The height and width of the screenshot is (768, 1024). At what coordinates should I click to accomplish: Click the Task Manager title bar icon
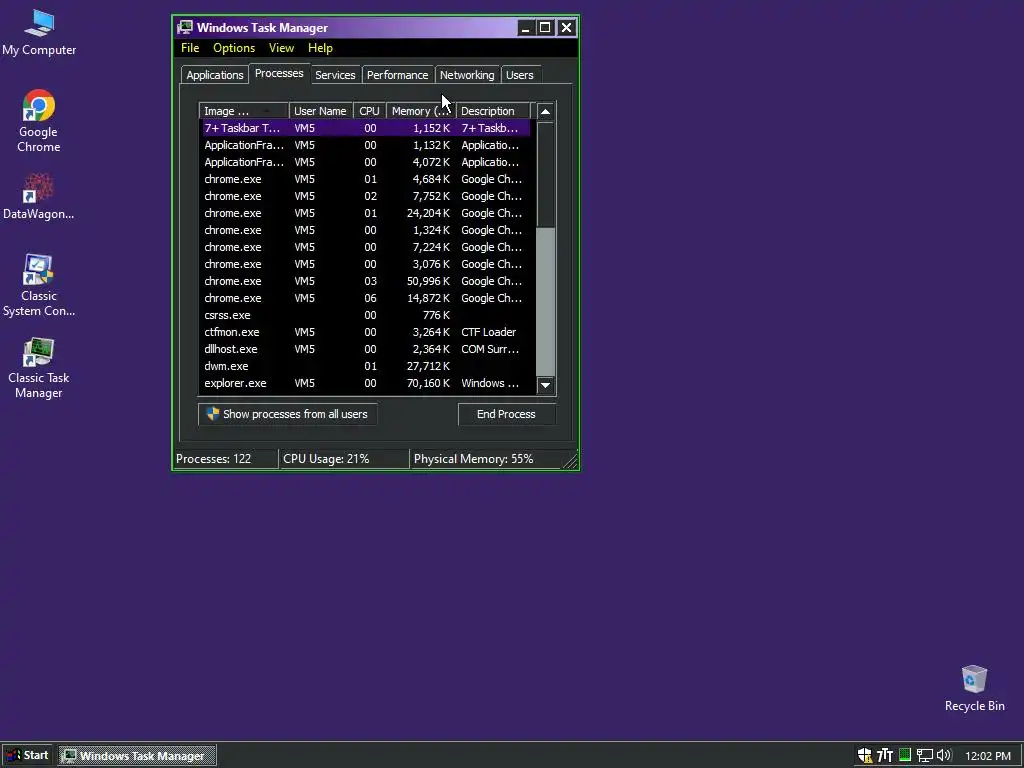[x=185, y=27]
